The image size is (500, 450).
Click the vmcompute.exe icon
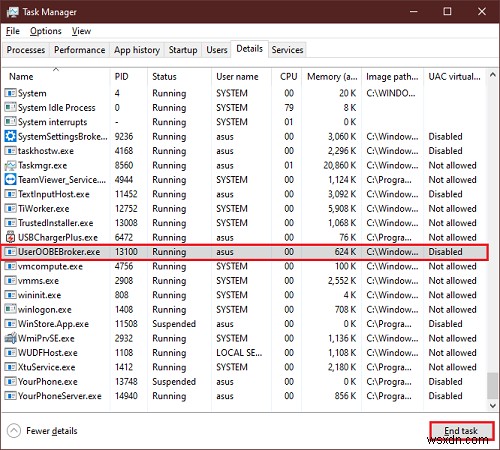(10, 266)
